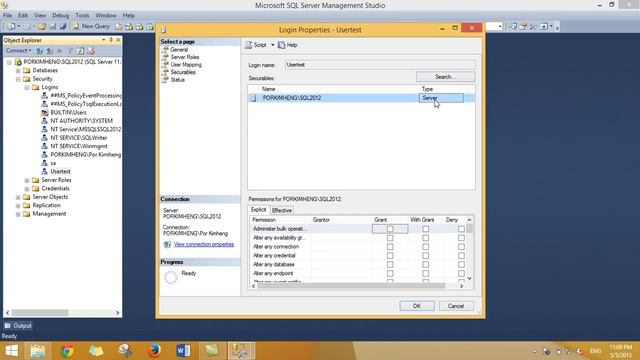The image size is (640, 360).
Task: Check Grant for Alter any availability group
Action: coord(390,238)
